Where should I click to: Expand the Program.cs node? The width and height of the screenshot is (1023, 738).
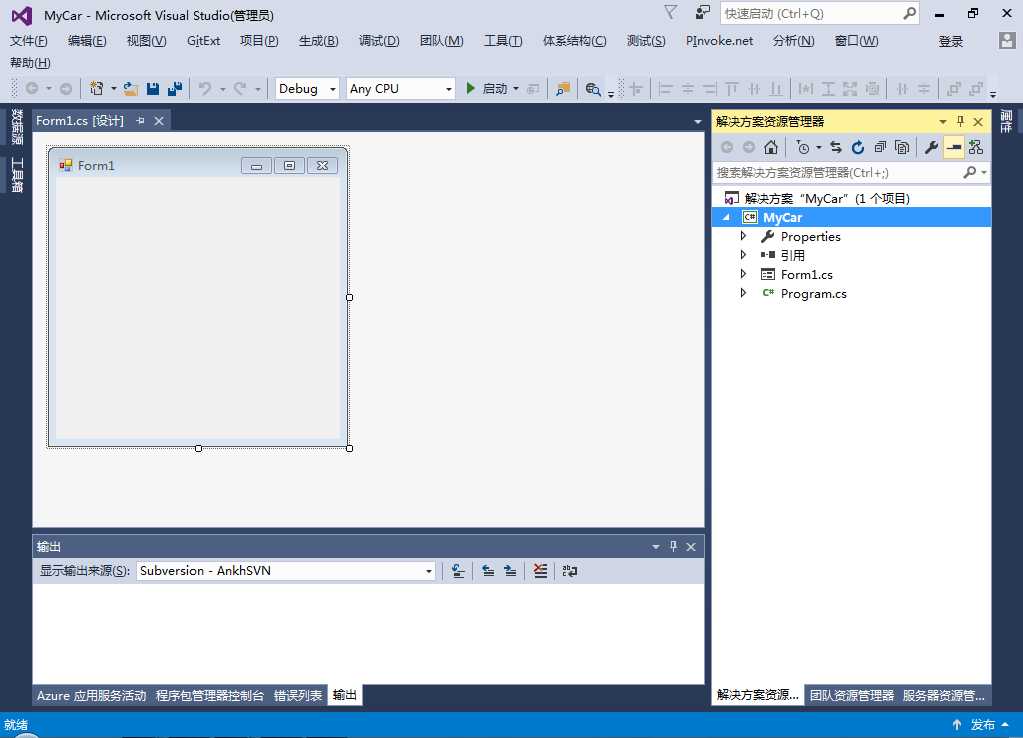[743, 293]
